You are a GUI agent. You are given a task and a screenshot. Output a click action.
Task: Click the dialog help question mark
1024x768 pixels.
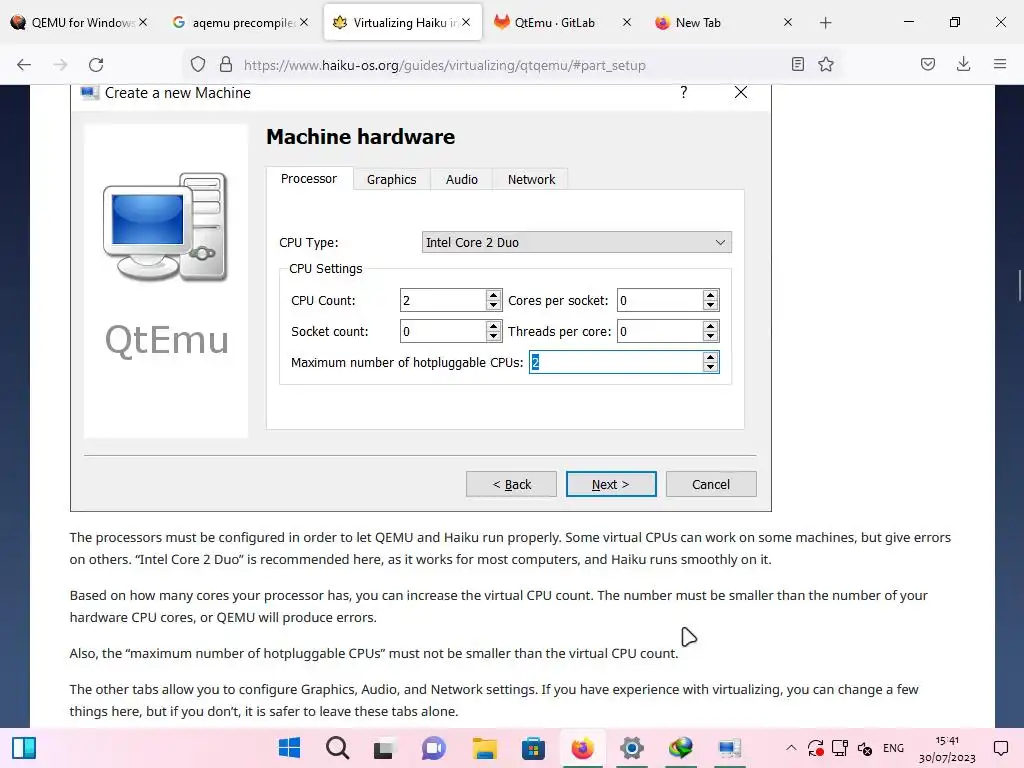[x=684, y=92]
